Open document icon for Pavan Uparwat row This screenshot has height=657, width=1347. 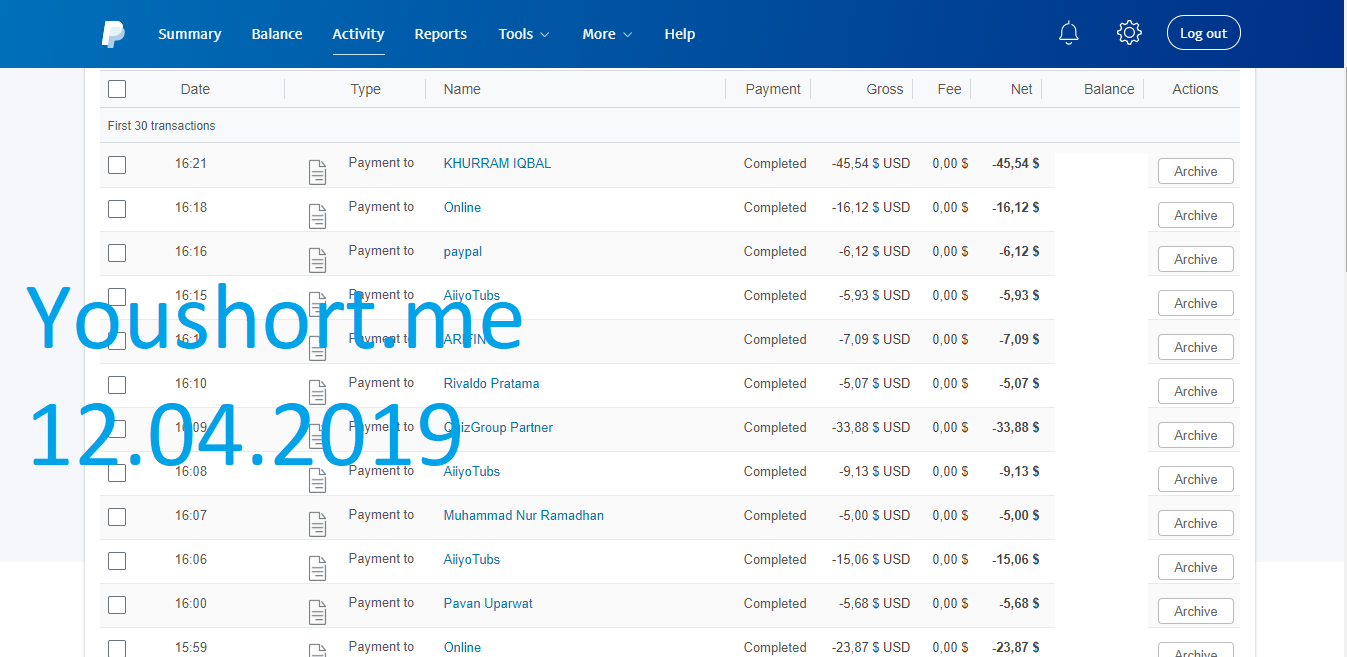click(x=317, y=612)
